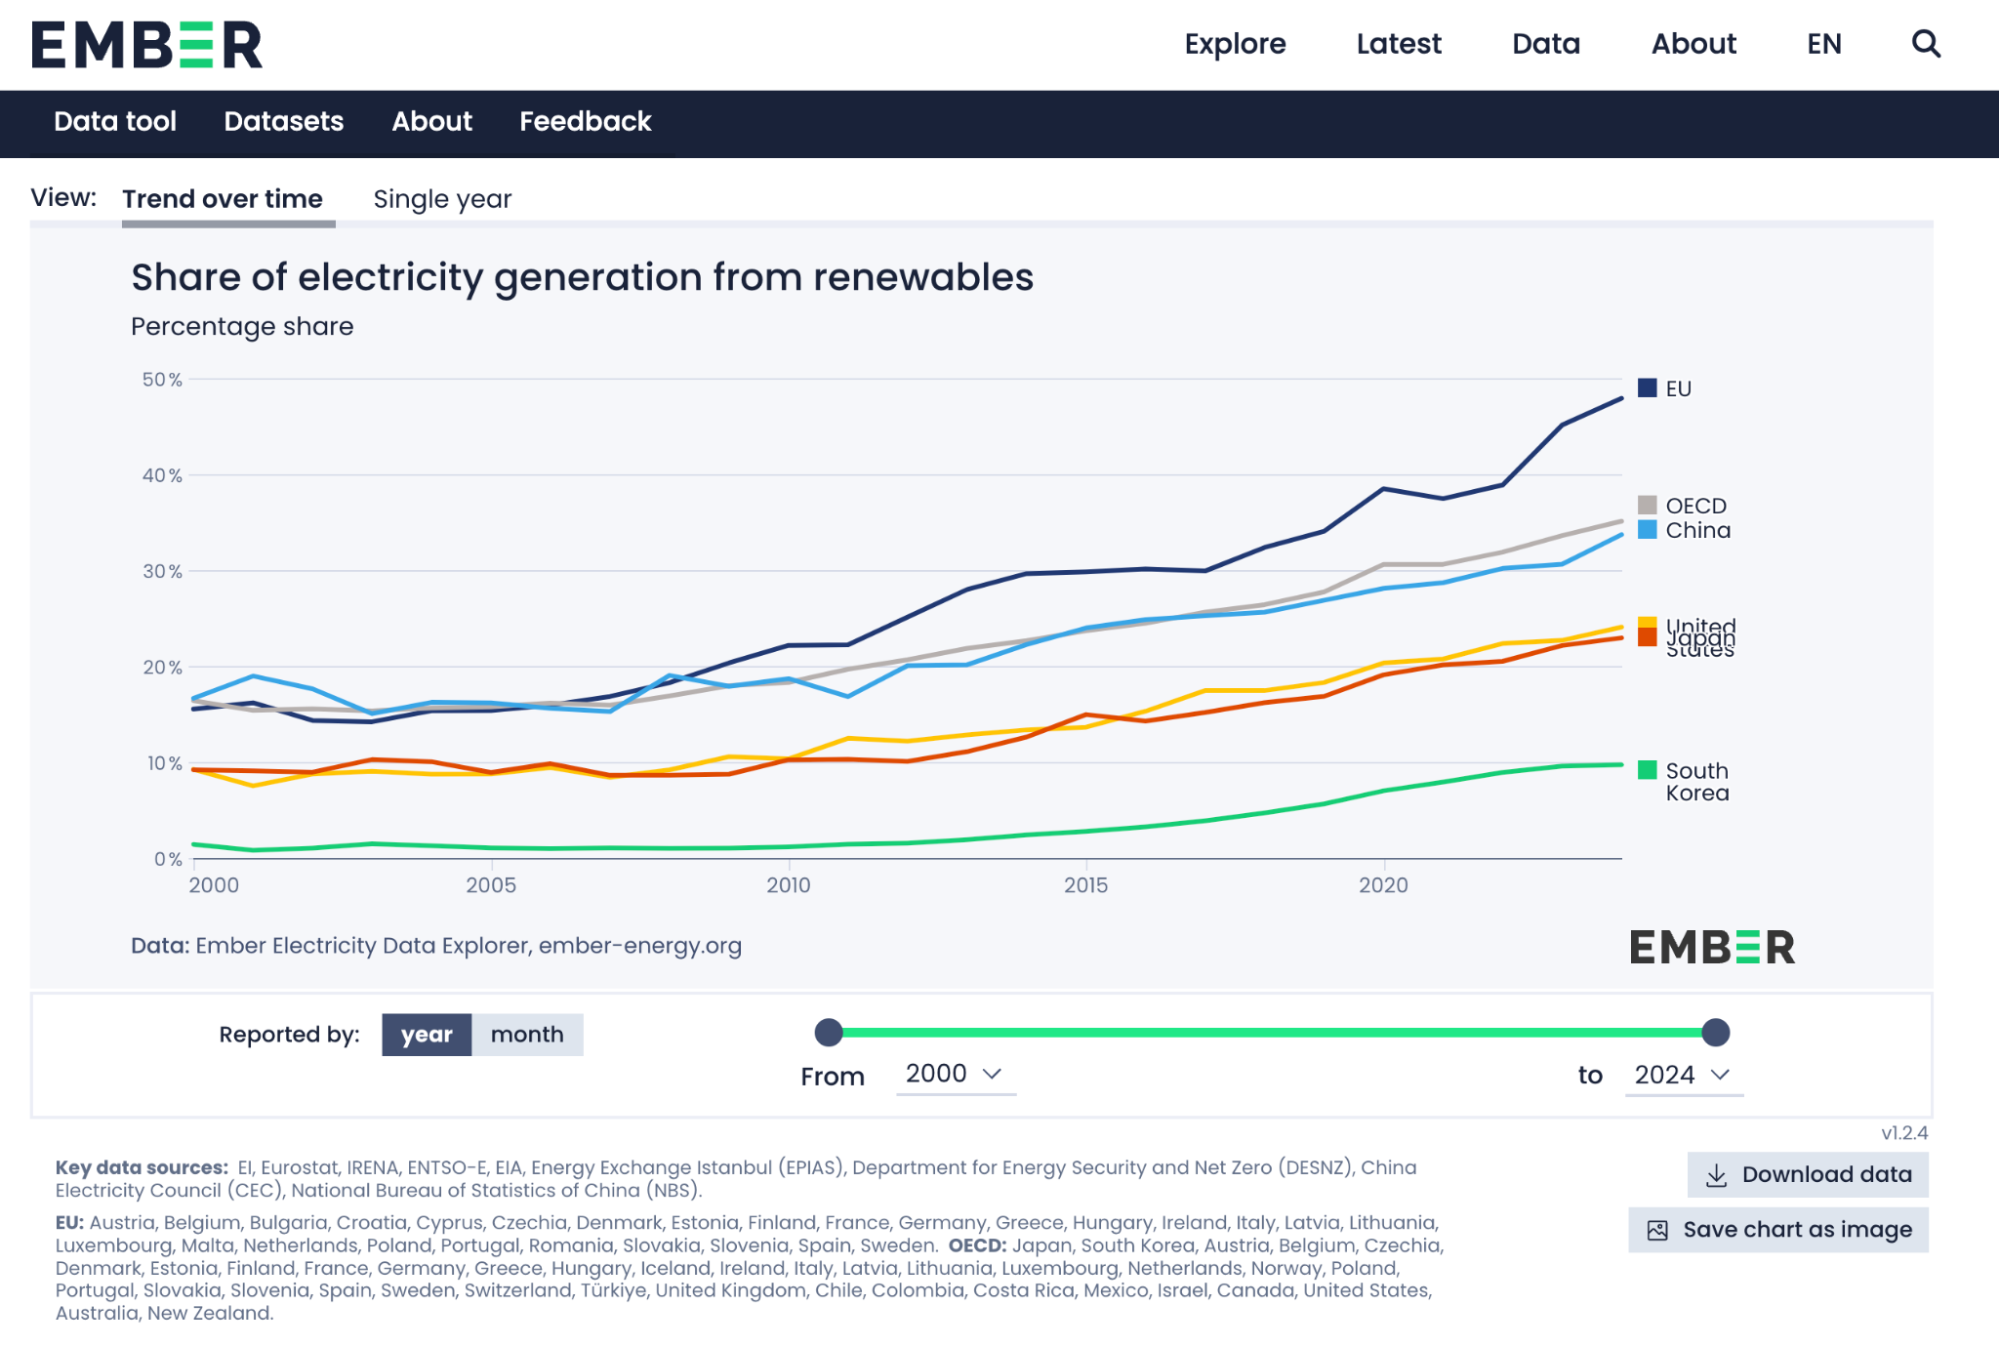The height and width of the screenshot is (1361, 1999).
Task: Click the EU legend color square
Action: click(x=1647, y=388)
